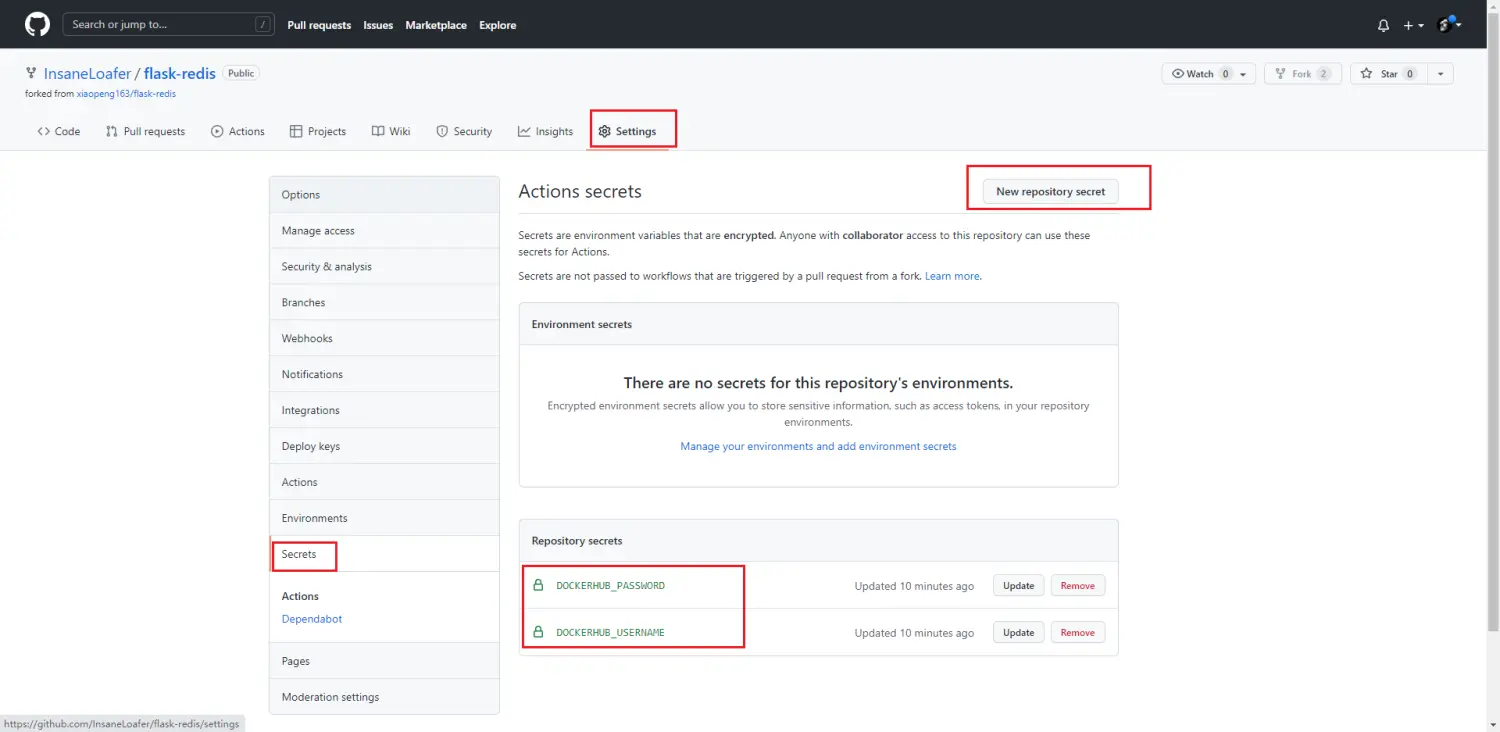The image size is (1500, 732).
Task: Expand the Watch dropdown
Action: (1208, 74)
